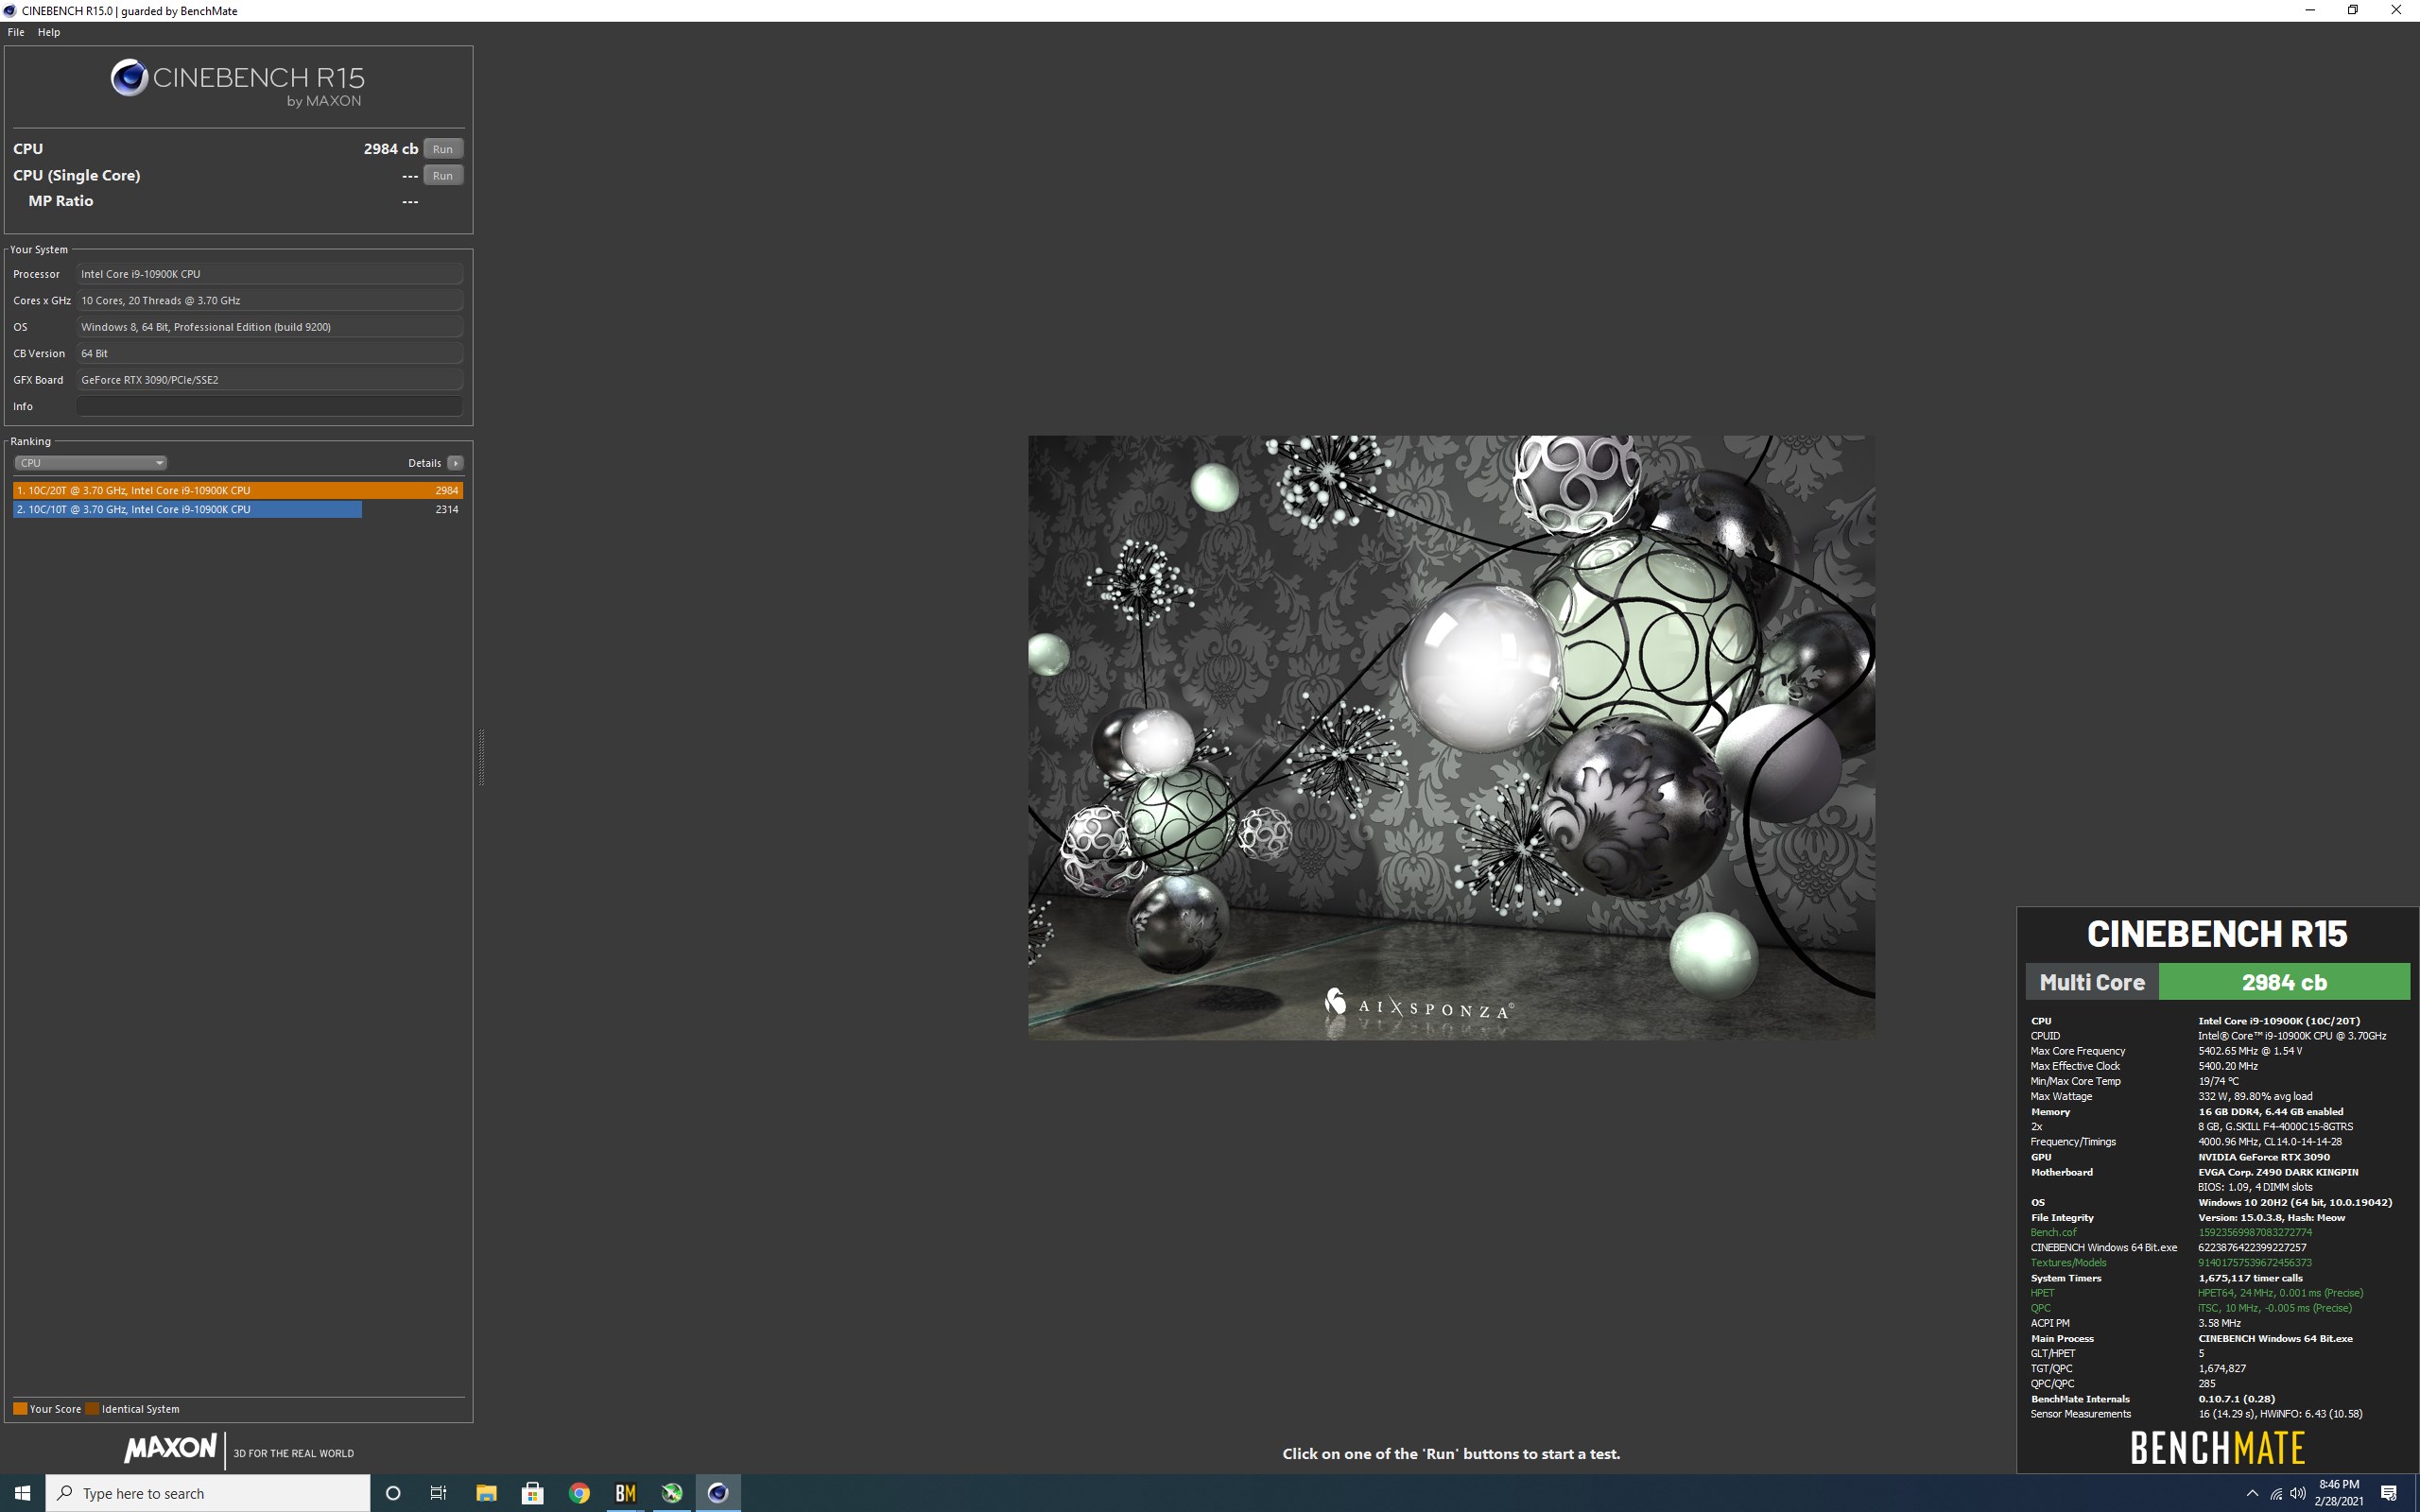
Task: Click the Cores x GHz field
Action: click(x=269, y=300)
